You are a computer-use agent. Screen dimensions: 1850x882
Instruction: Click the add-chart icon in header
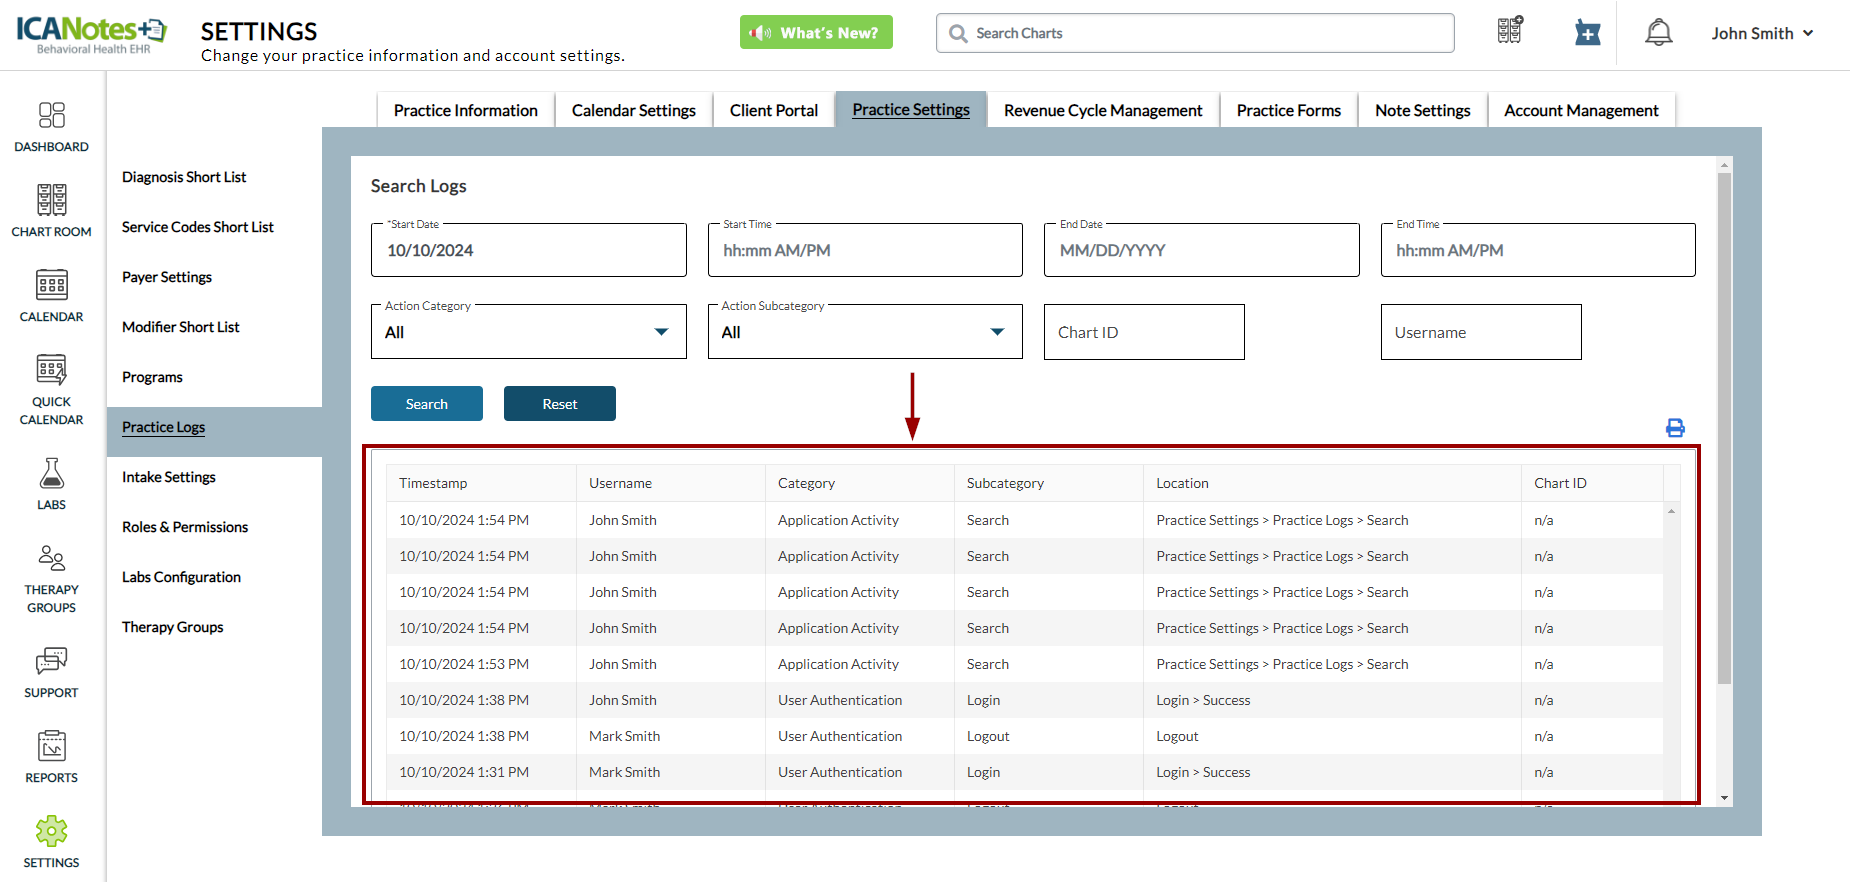click(x=1587, y=33)
